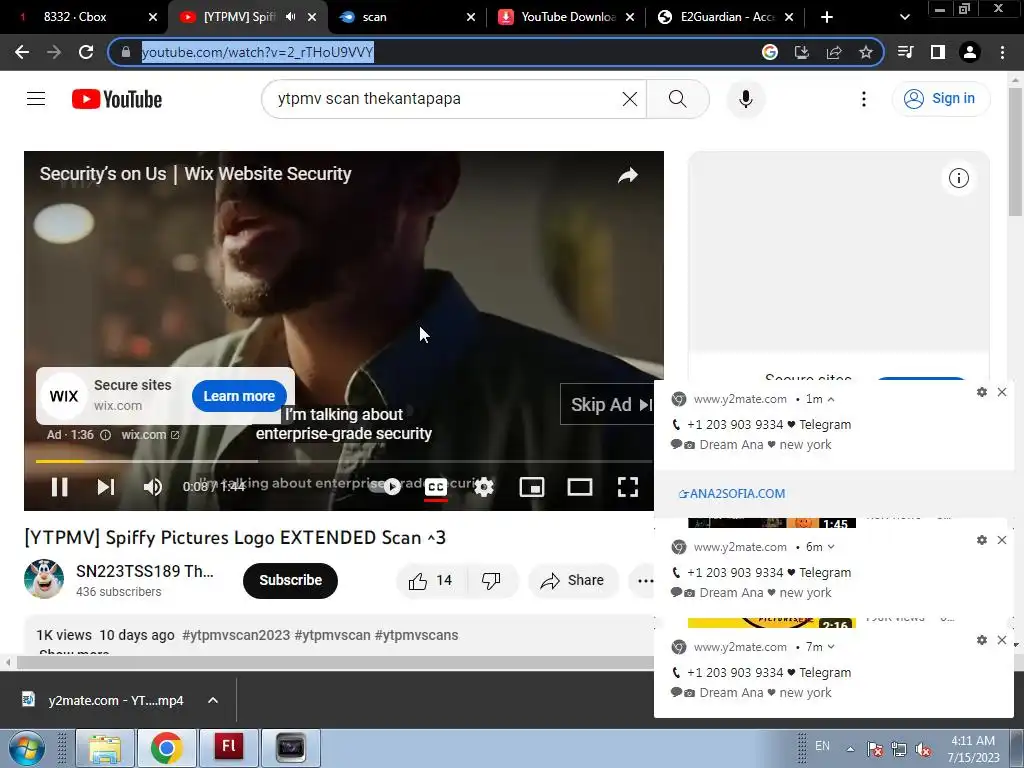1024x768 pixels.
Task: Open Google icon in address bar
Action: (770, 52)
